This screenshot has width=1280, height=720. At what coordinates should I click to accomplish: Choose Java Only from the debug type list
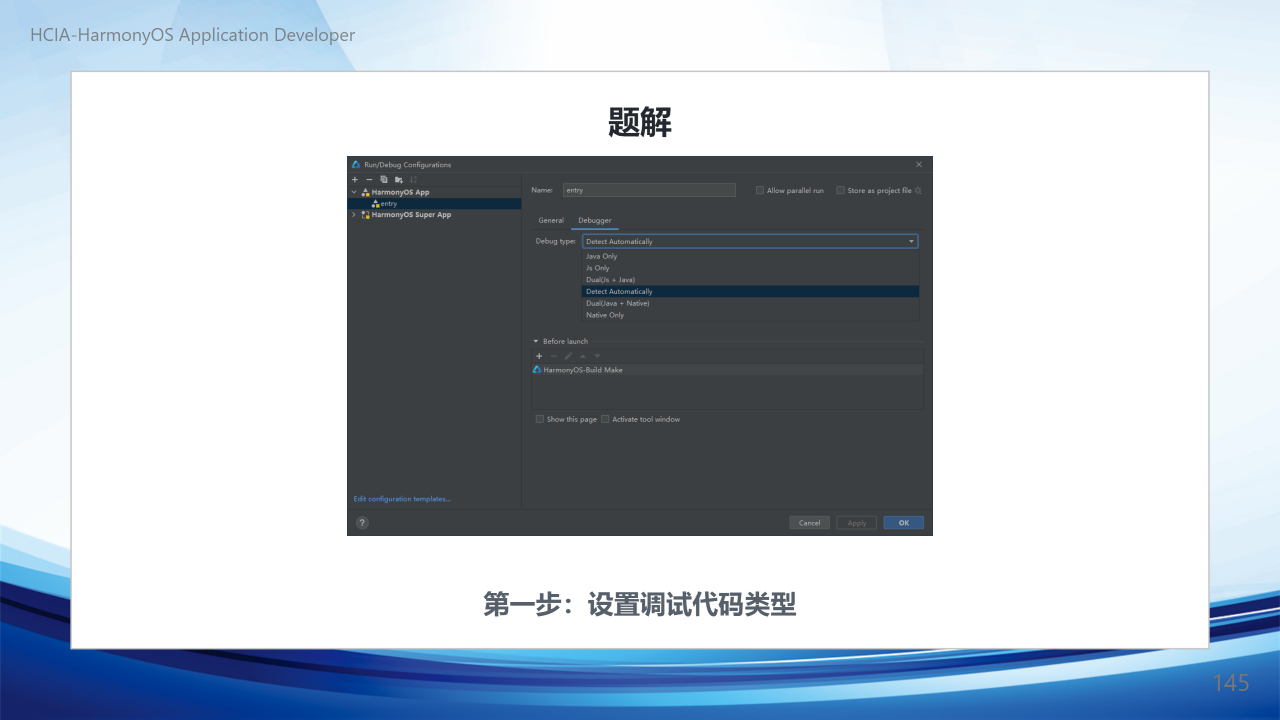751,256
